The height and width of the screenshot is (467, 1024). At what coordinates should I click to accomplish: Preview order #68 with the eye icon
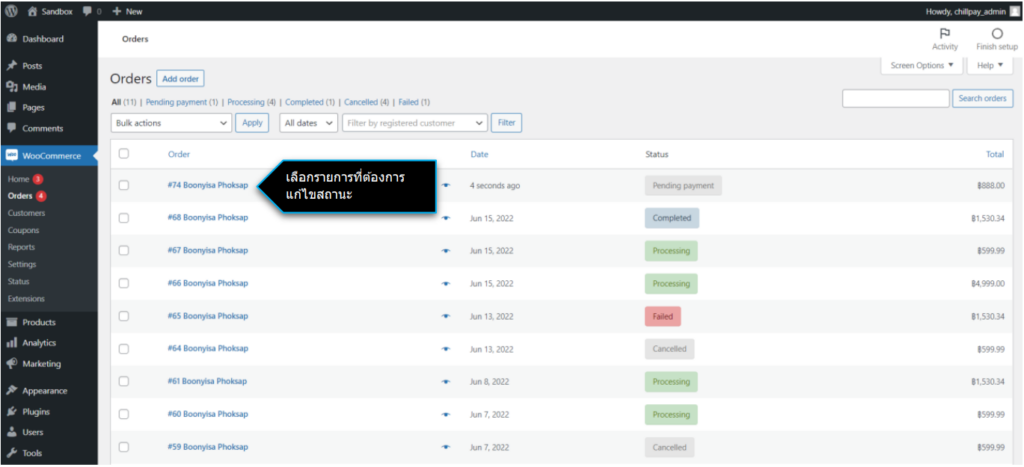pos(446,218)
